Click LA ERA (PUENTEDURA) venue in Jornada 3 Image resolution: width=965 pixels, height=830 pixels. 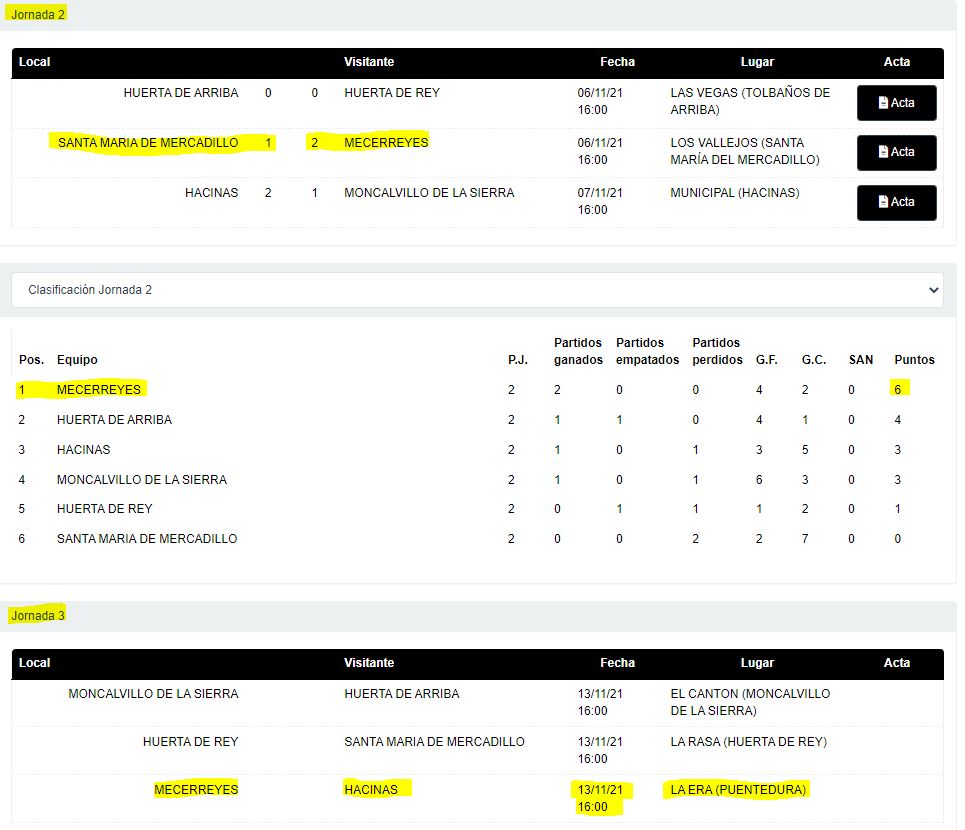click(738, 790)
